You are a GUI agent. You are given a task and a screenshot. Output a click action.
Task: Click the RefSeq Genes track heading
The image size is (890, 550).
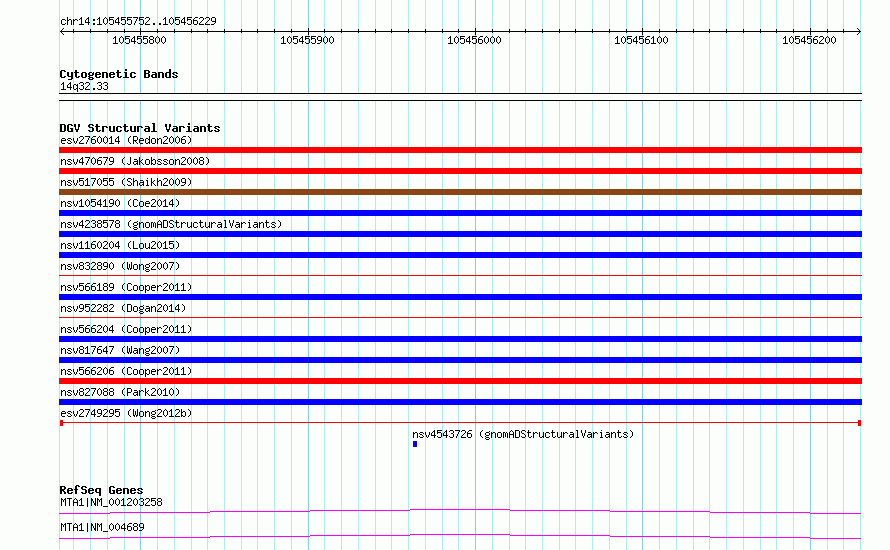pos(101,490)
